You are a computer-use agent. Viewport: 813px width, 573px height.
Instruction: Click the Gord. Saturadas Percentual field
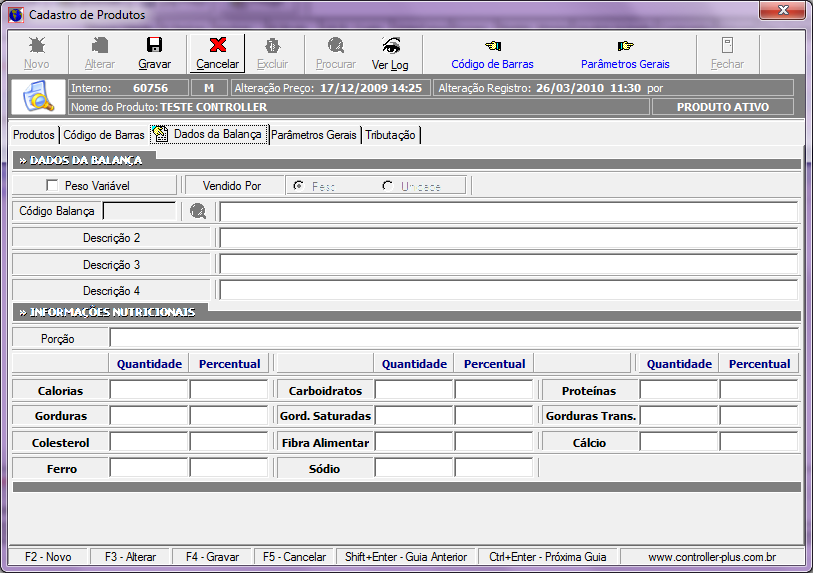[x=494, y=415]
